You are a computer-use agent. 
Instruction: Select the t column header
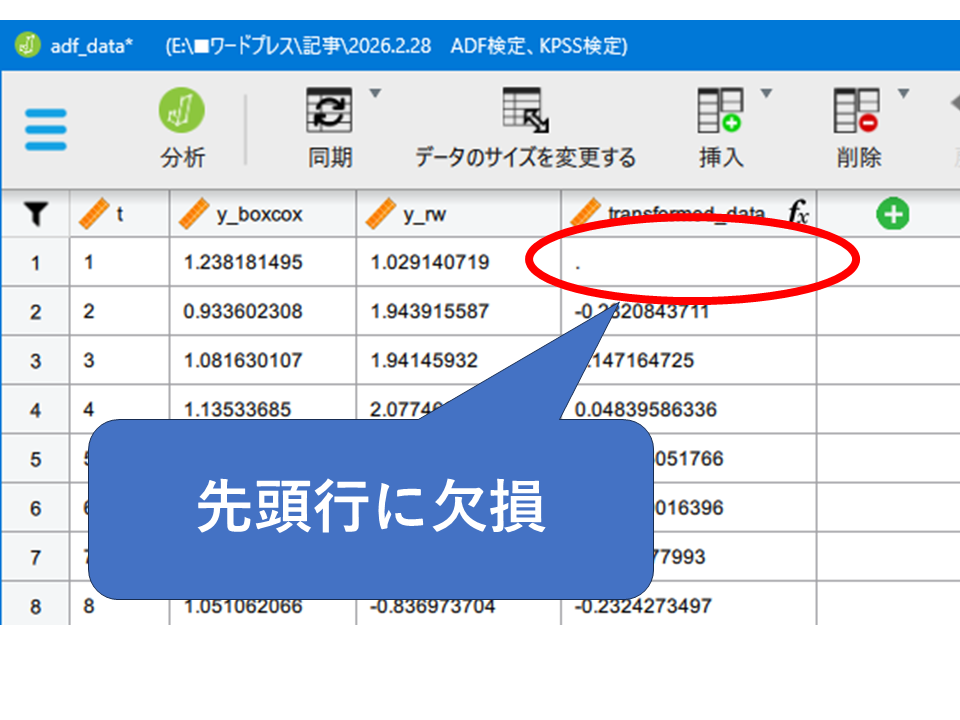pyautogui.click(x=119, y=214)
